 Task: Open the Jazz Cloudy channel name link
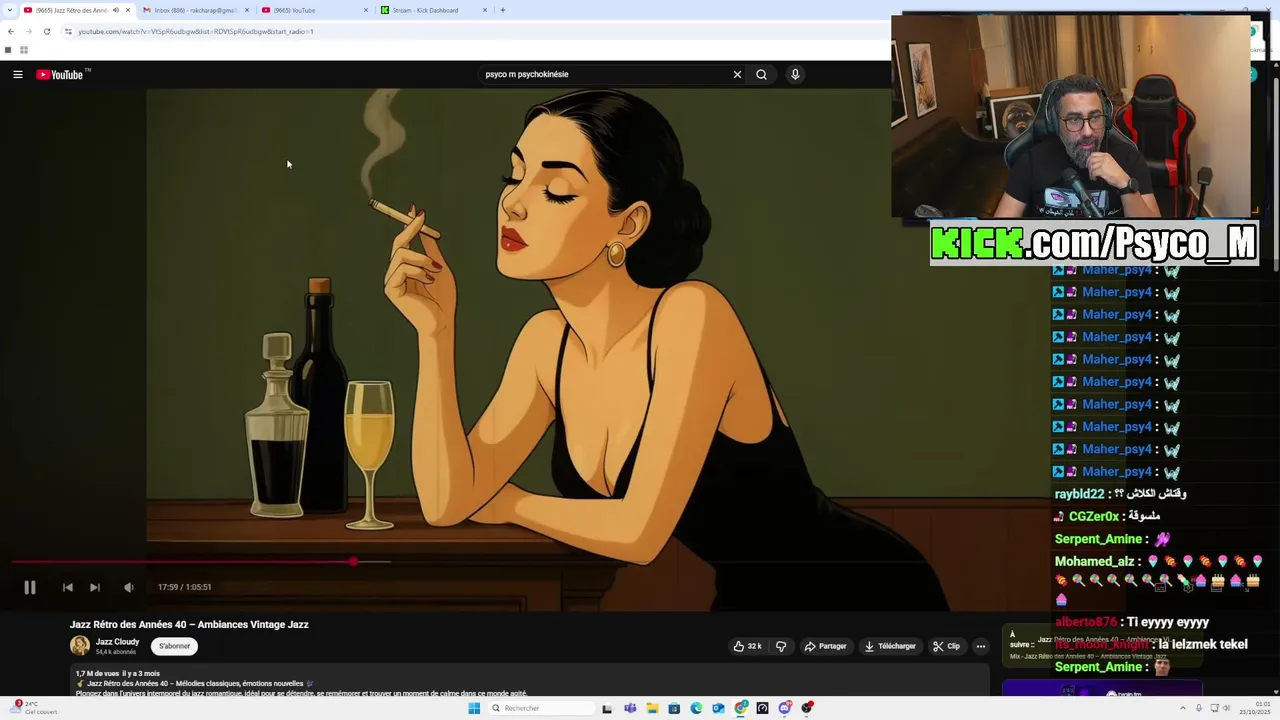coord(117,642)
